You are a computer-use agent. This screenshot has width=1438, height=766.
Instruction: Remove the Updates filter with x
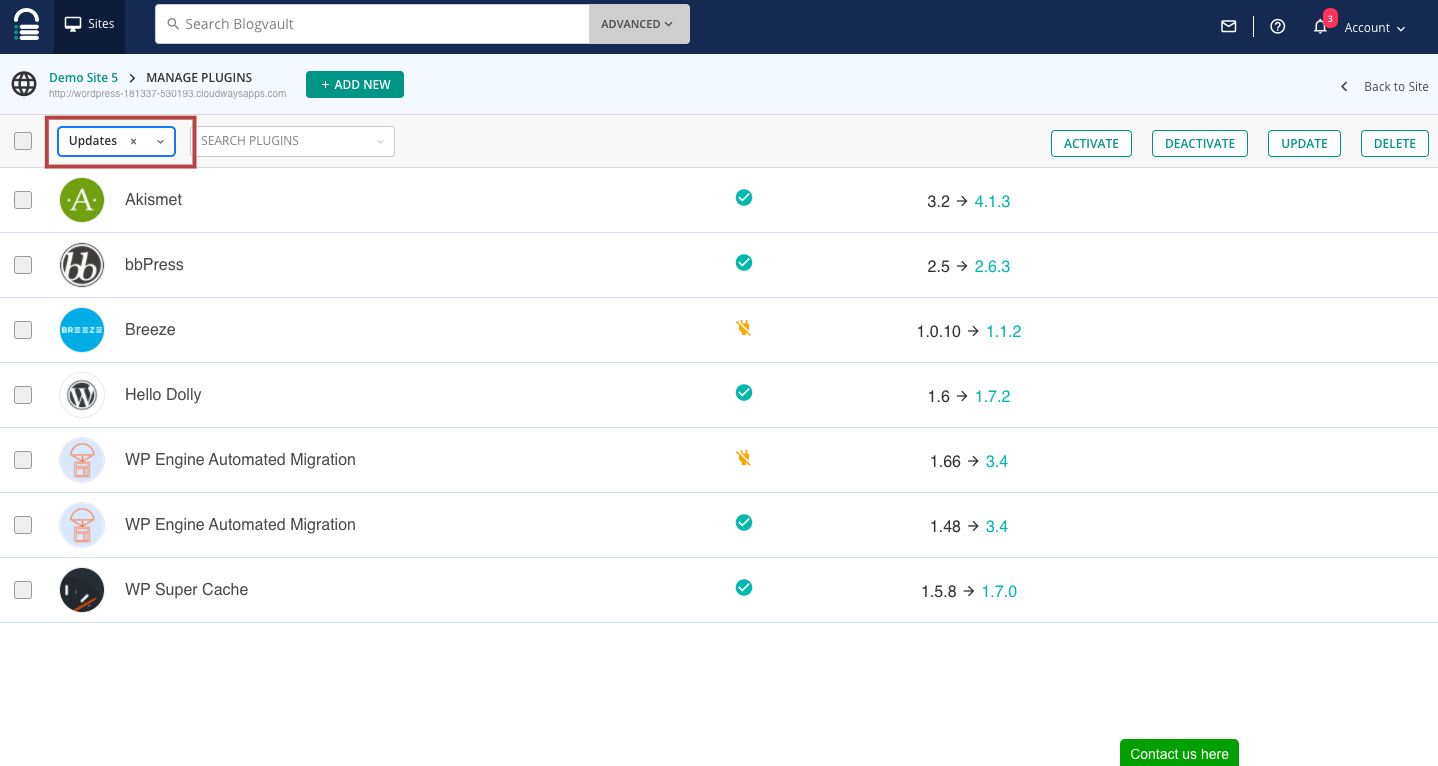tap(133, 142)
